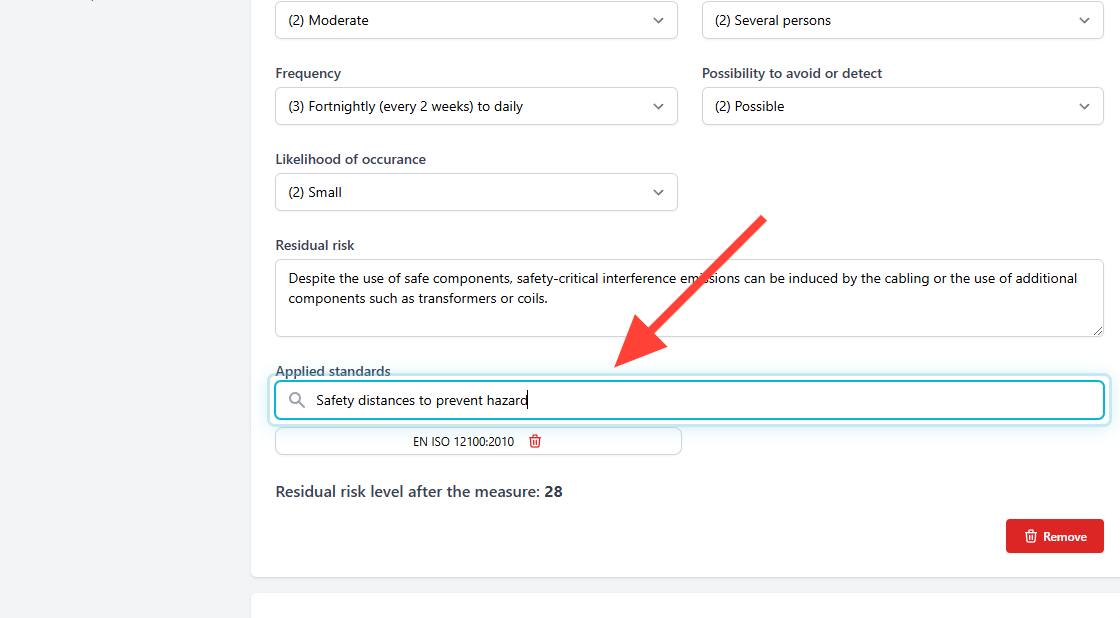Click the Possibility to avoid or detect label
The image size is (1120, 618).
coord(791,73)
